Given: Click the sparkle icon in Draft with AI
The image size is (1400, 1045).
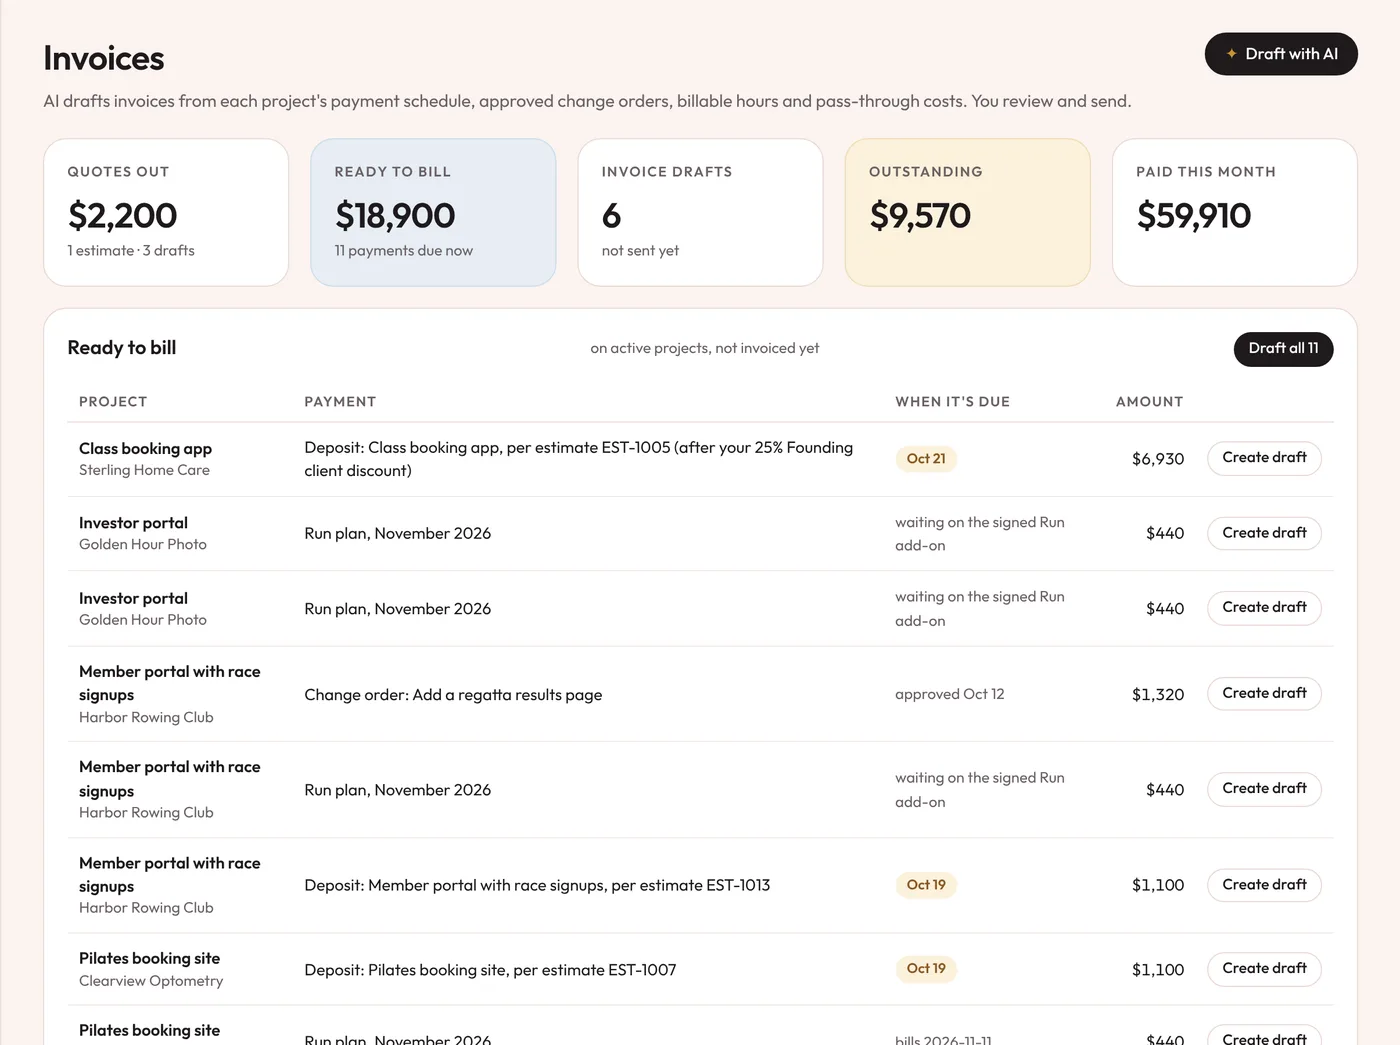Looking at the screenshot, I should [x=1231, y=54].
